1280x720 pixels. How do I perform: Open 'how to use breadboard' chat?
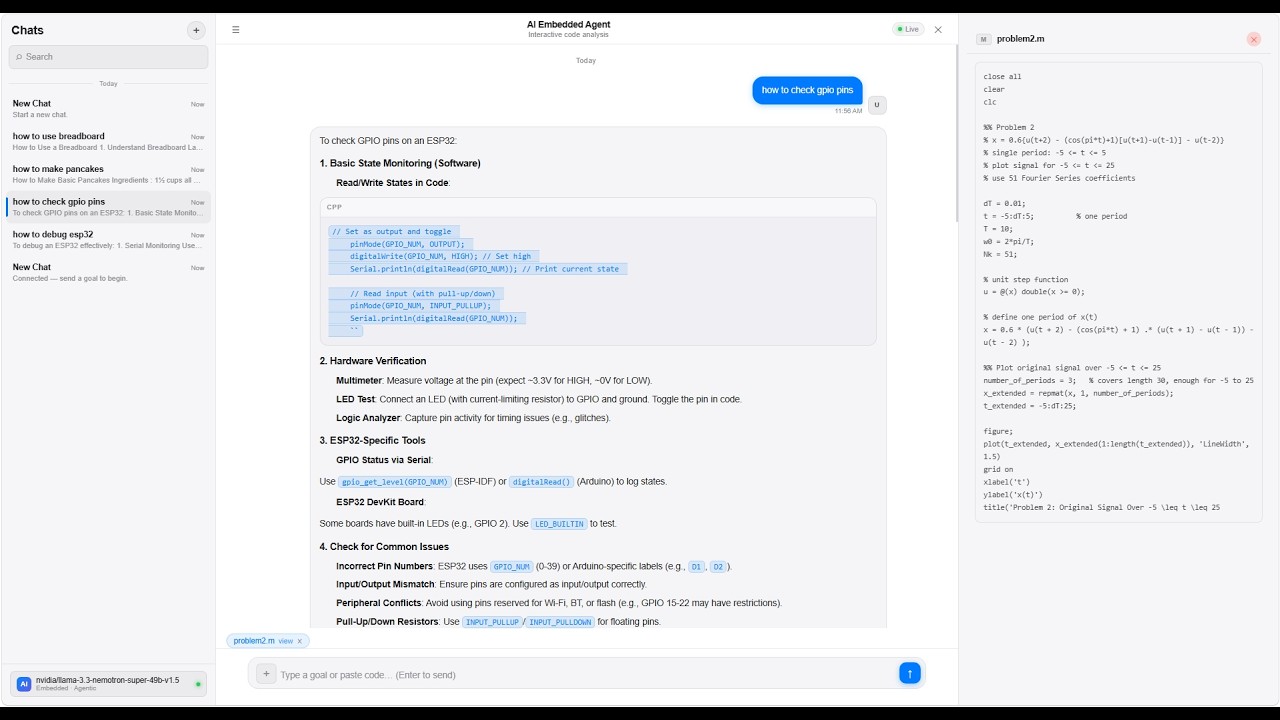click(x=108, y=141)
